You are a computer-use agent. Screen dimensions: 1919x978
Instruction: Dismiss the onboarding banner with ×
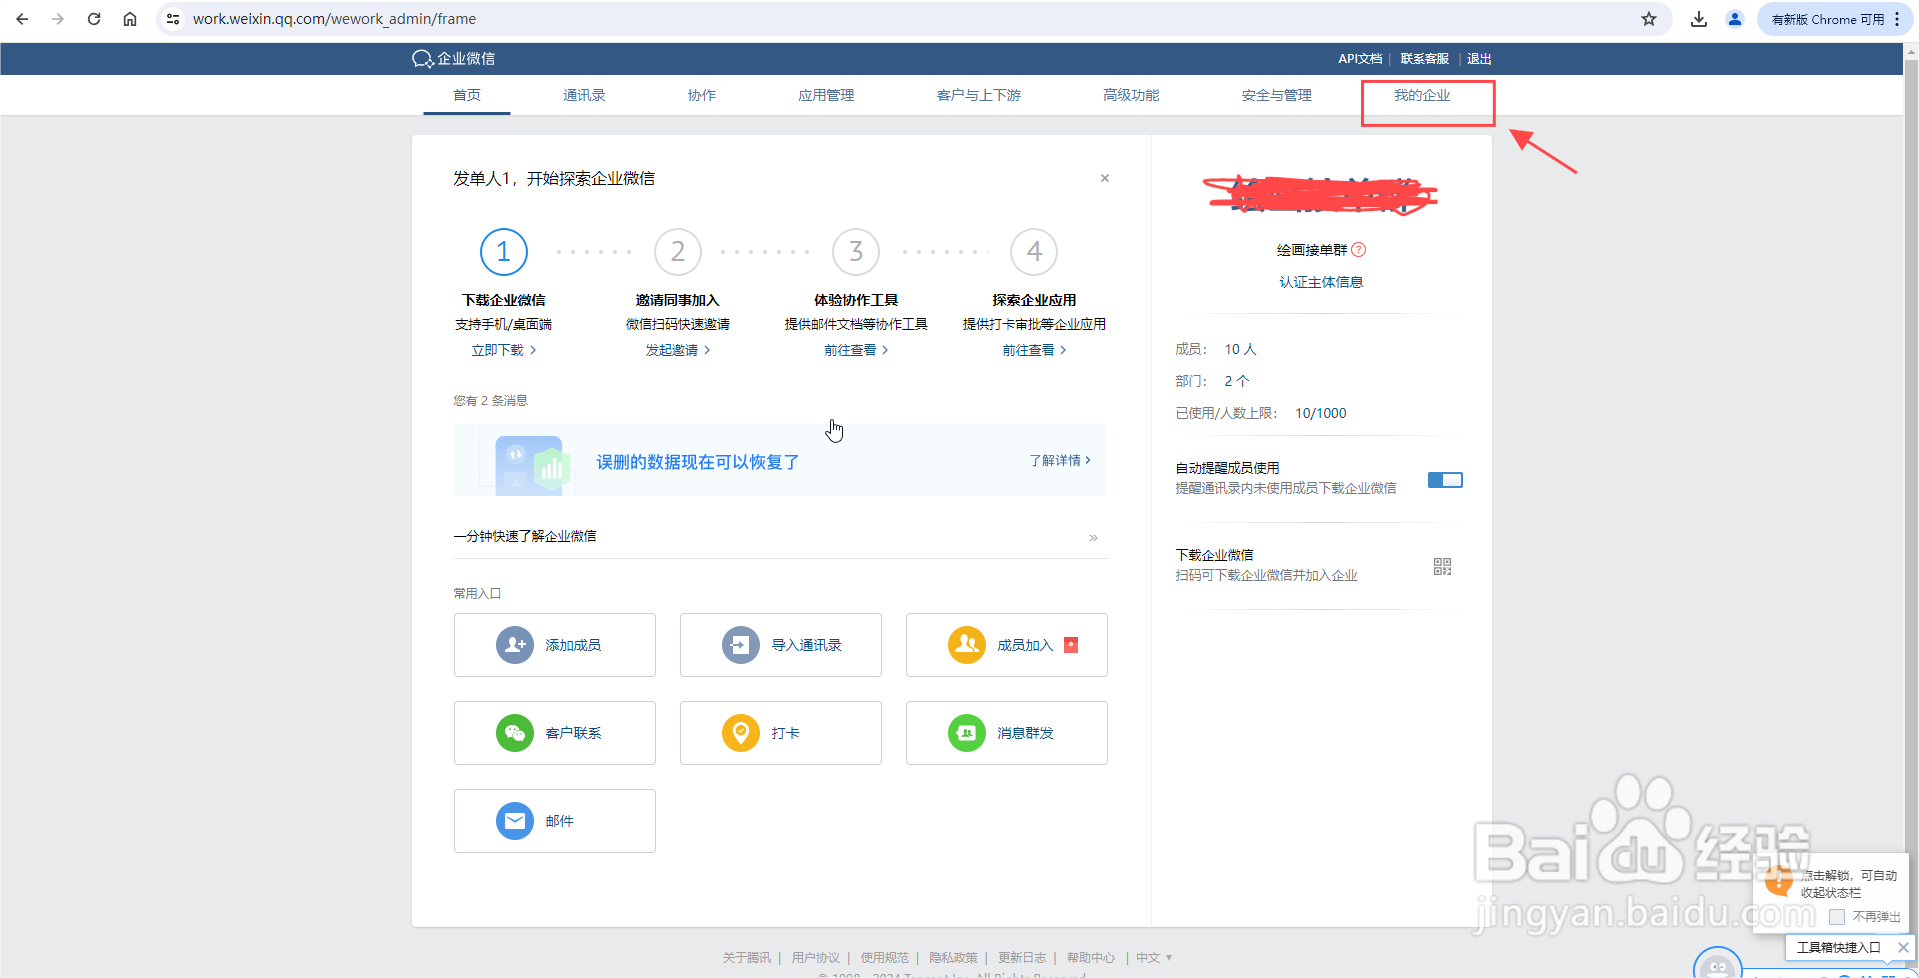(x=1104, y=178)
